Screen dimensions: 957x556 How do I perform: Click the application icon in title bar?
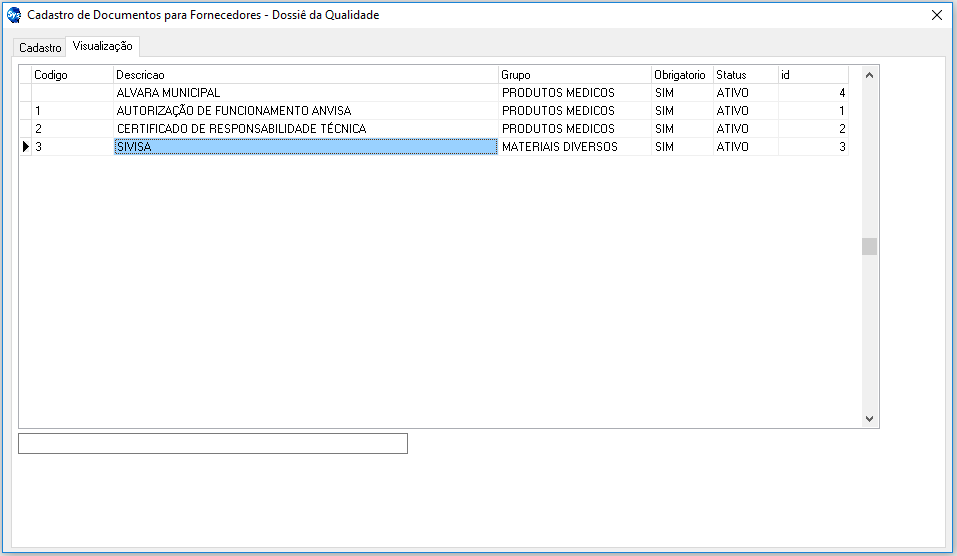(x=14, y=15)
